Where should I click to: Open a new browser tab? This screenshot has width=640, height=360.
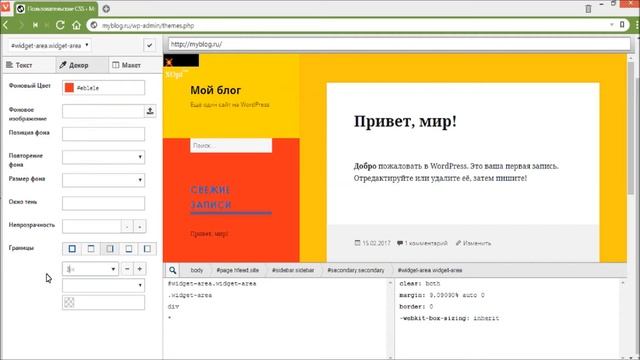[106, 9]
